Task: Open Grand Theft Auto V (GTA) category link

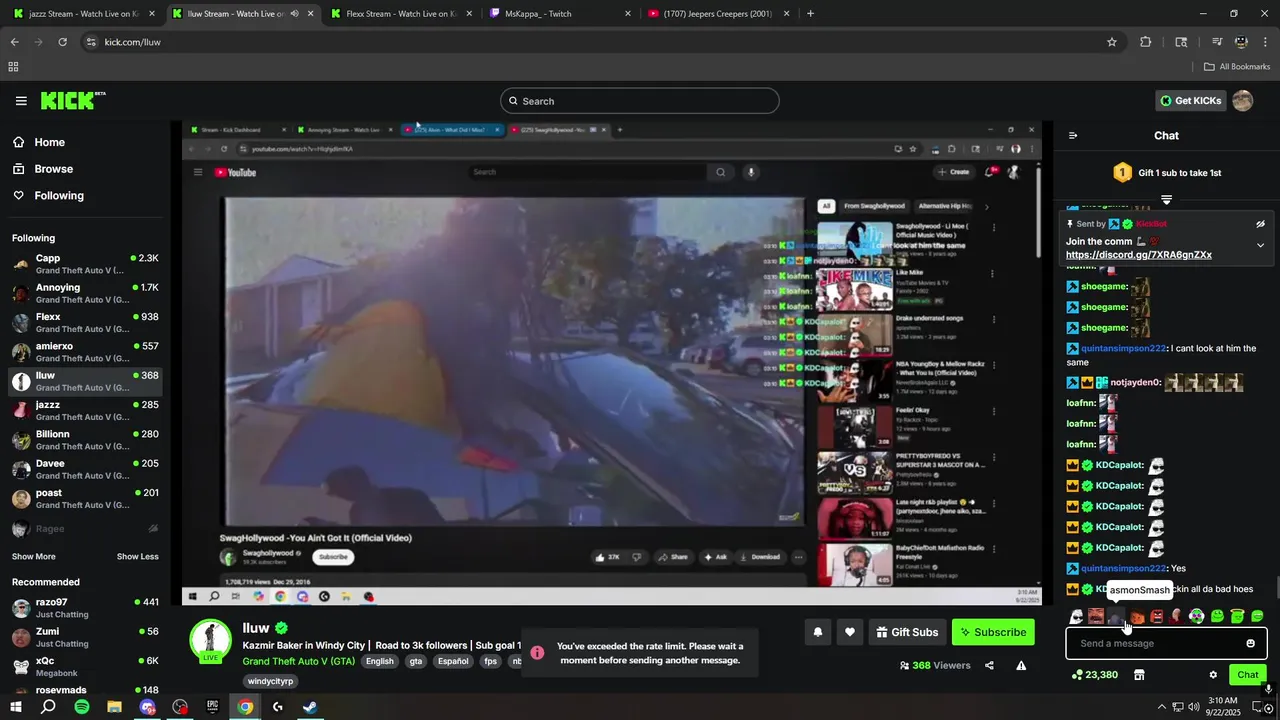Action: pyautogui.click(x=298, y=661)
